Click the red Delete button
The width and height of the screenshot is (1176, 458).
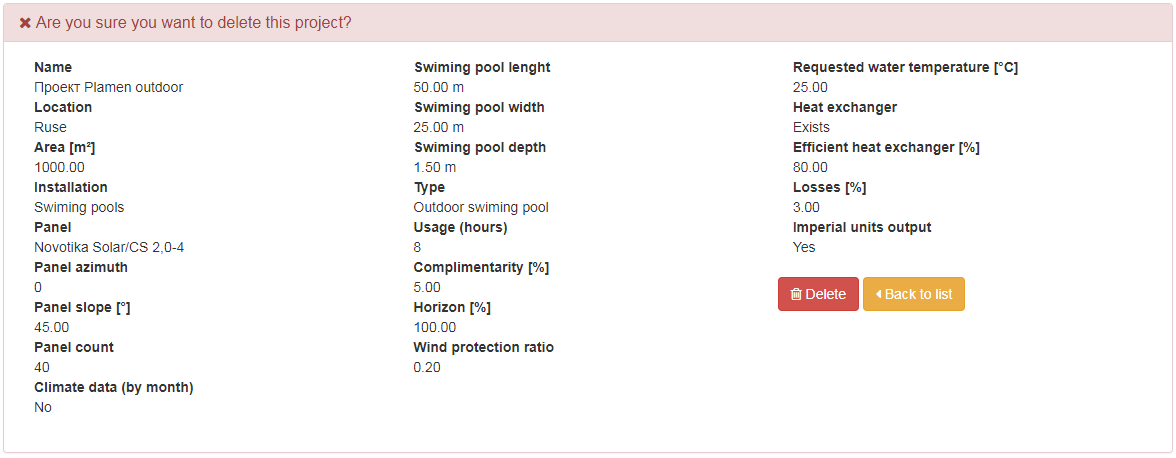[818, 294]
